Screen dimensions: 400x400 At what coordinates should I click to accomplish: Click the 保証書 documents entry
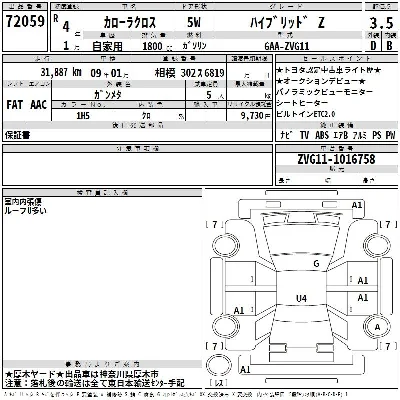(x=18, y=135)
